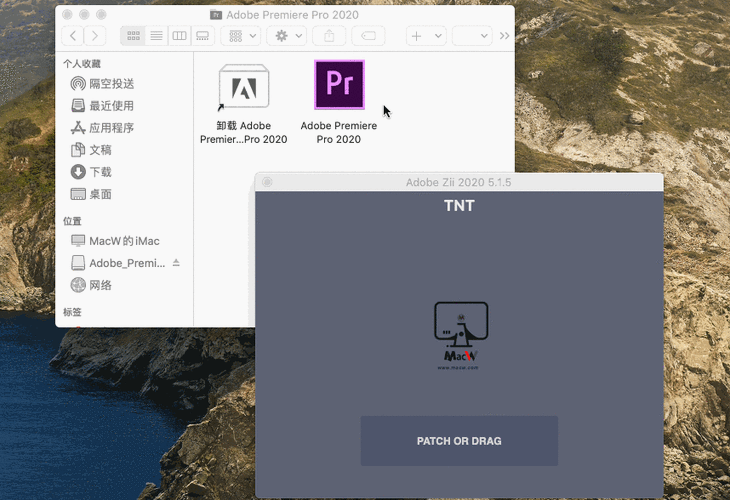Click the MacW logo in Adobe Zii
The height and width of the screenshot is (500, 730).
pyautogui.click(x=461, y=336)
